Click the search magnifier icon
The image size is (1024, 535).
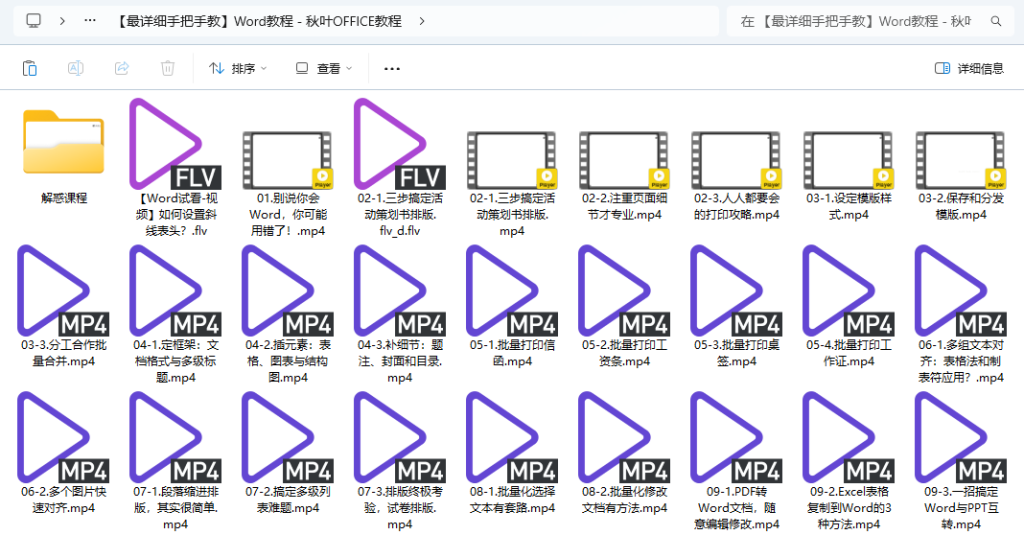pyautogui.click(x=996, y=21)
